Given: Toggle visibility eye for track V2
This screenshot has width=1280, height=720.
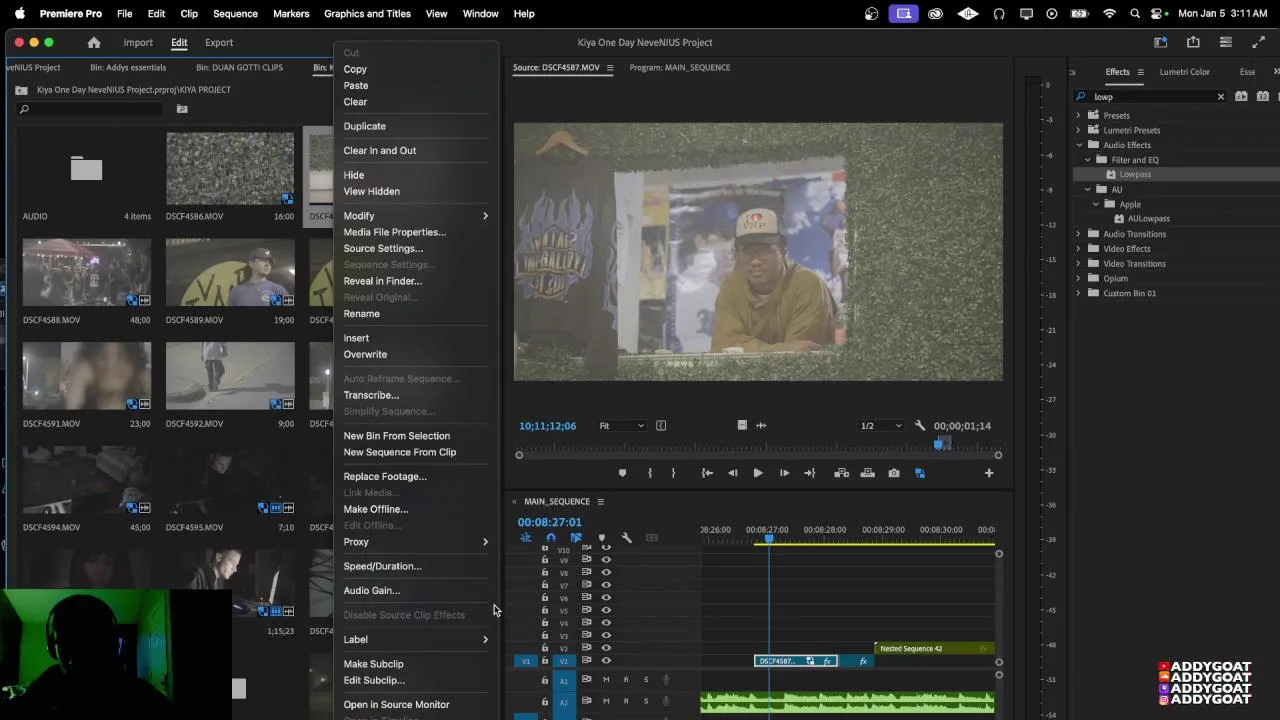Looking at the screenshot, I should (x=606, y=648).
